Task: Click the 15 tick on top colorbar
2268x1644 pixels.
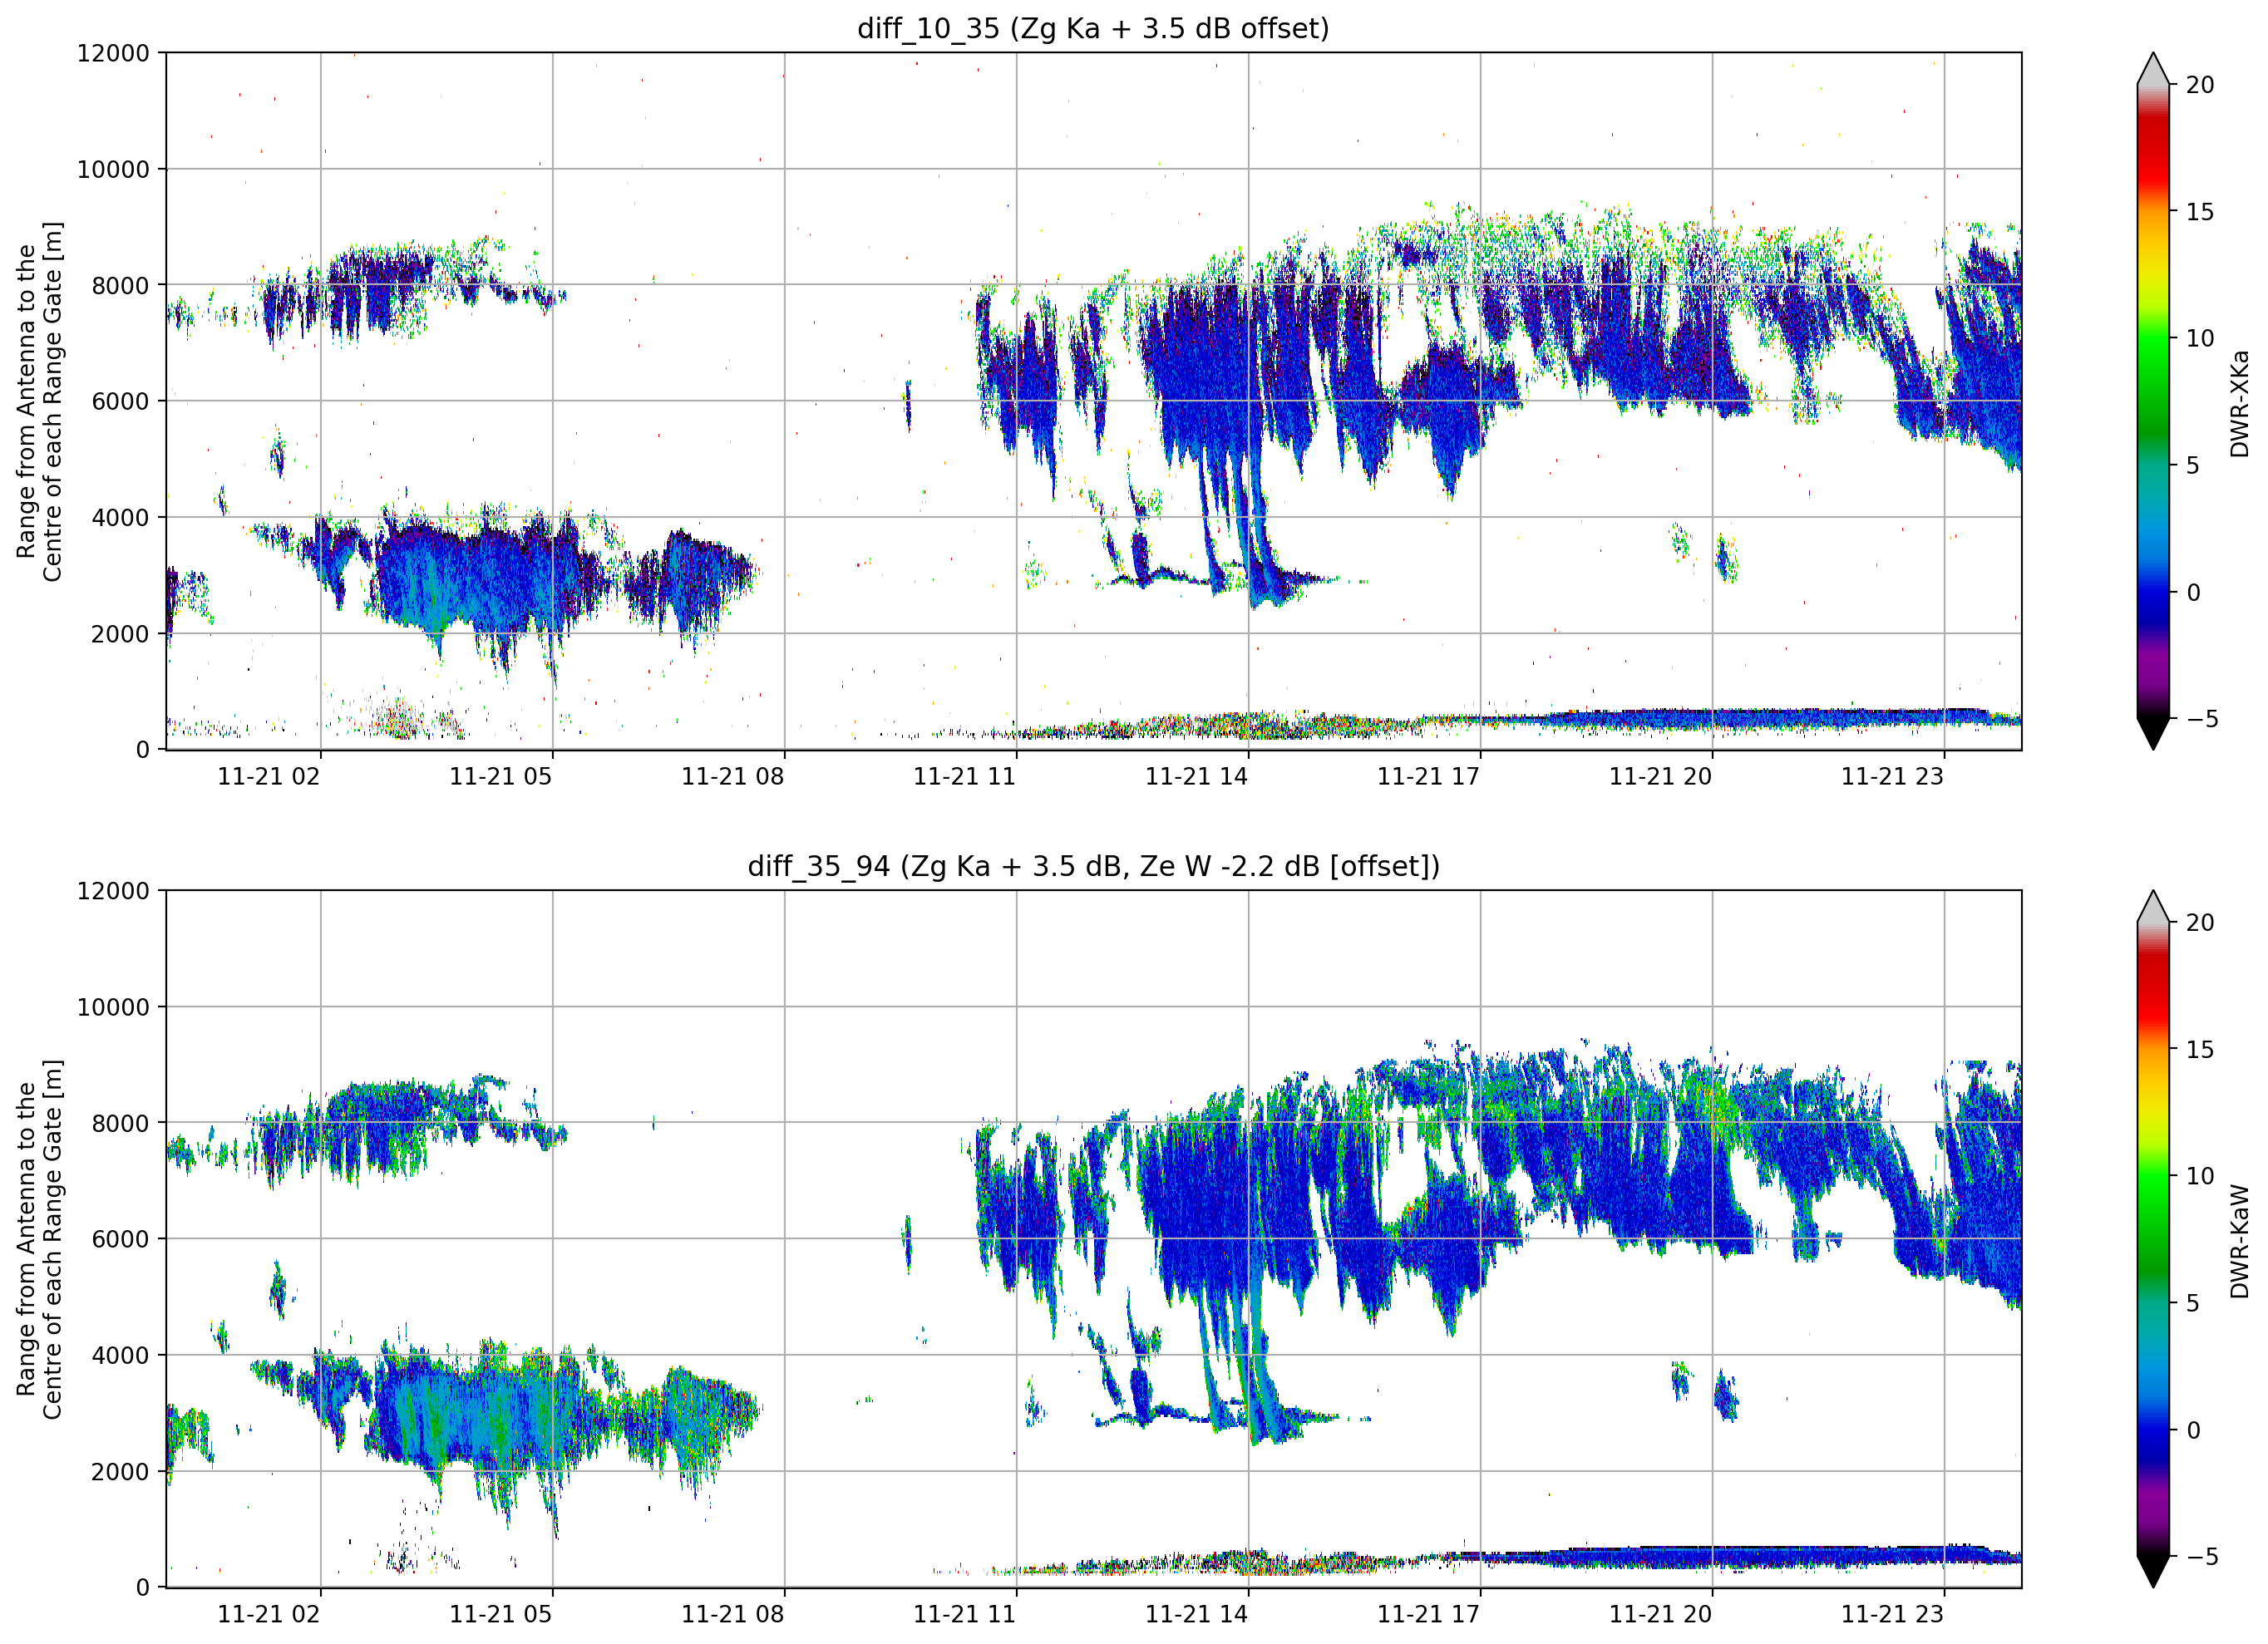Action: tap(2199, 212)
